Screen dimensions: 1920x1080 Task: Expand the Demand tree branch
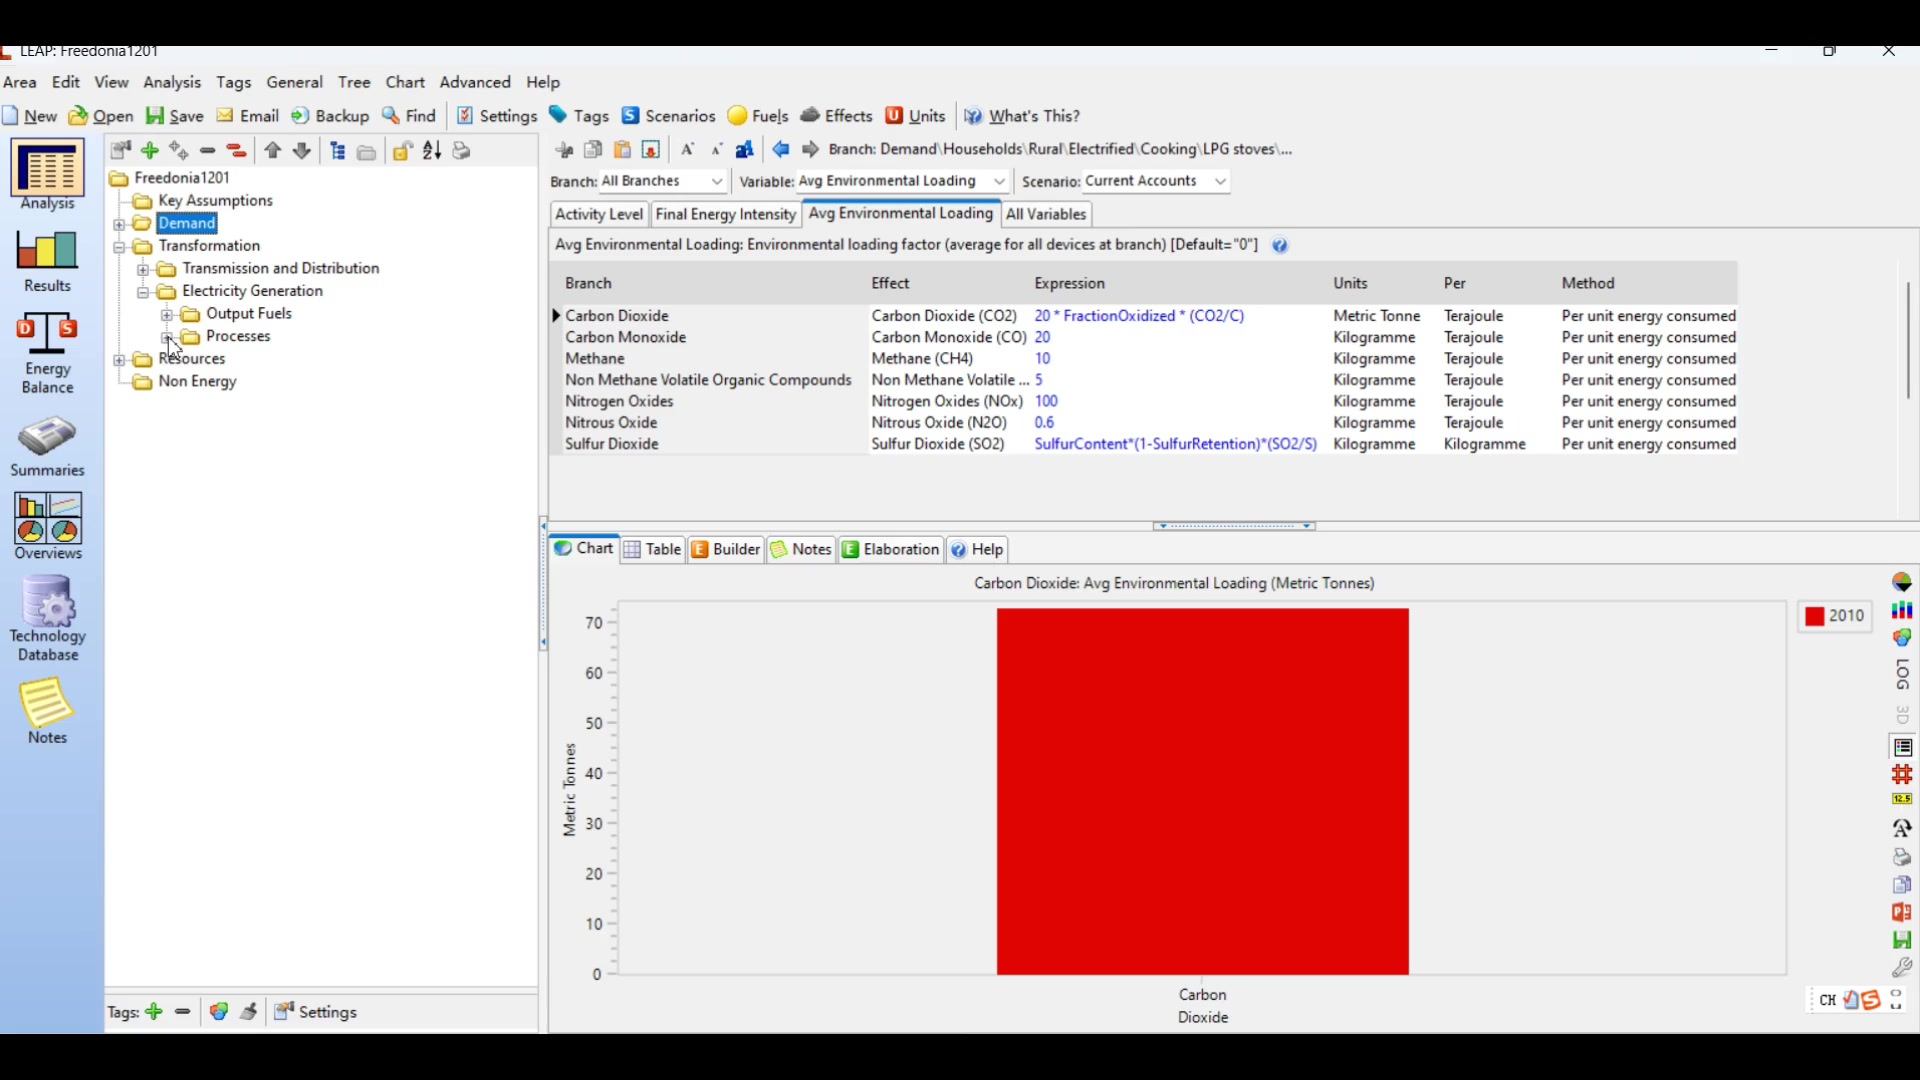pyautogui.click(x=119, y=224)
